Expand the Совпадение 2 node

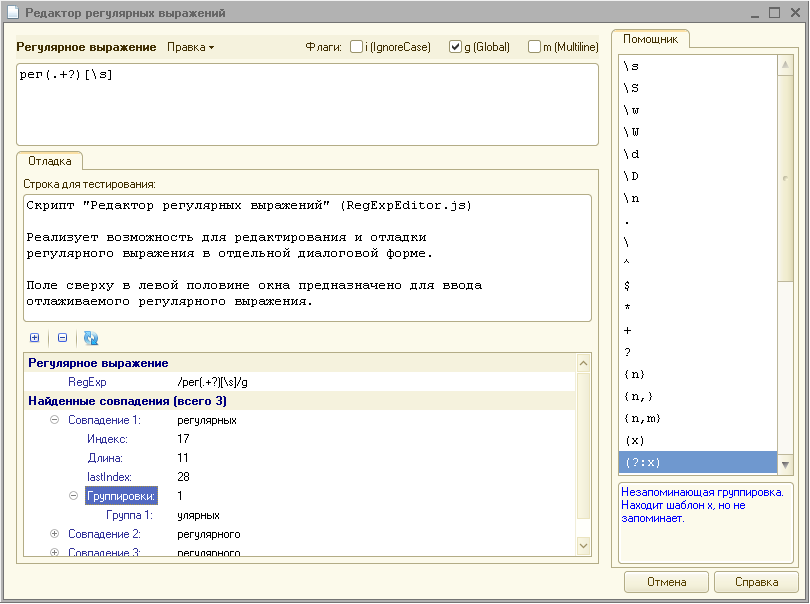[x=55, y=534]
